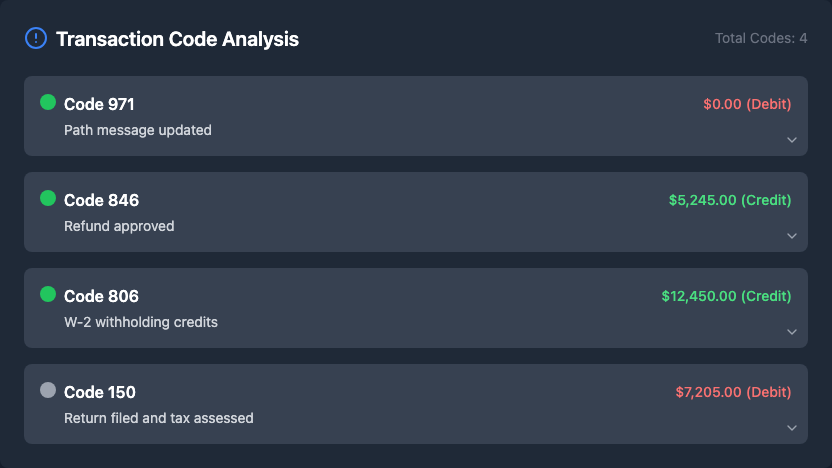Select the Code 846 title

[x=101, y=200]
